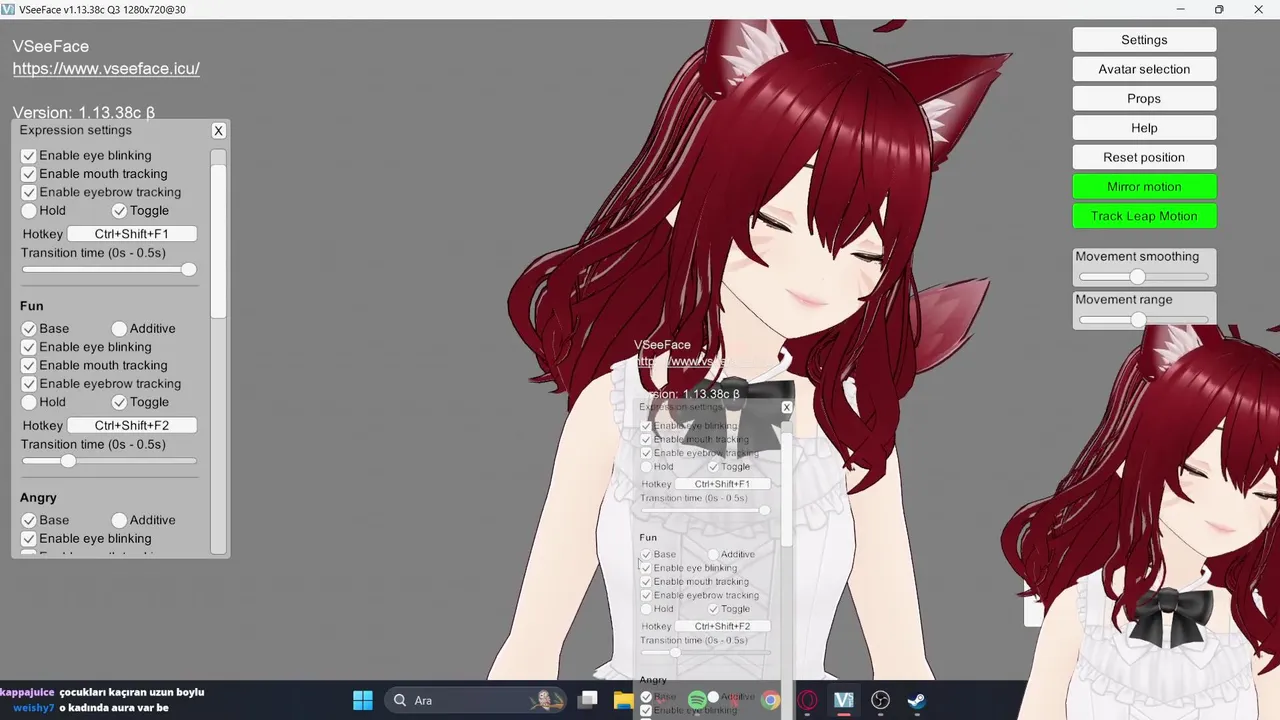Open the Windows Start menu

[363, 700]
